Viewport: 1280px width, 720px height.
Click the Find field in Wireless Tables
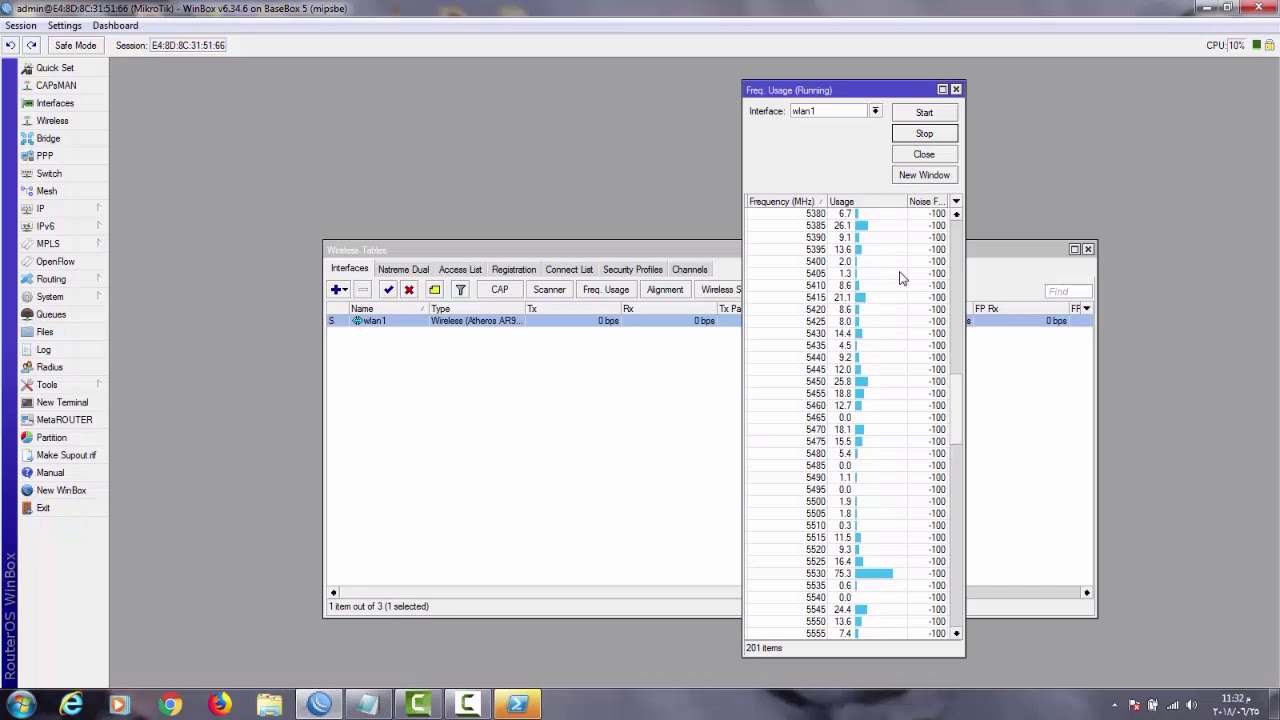1068,291
